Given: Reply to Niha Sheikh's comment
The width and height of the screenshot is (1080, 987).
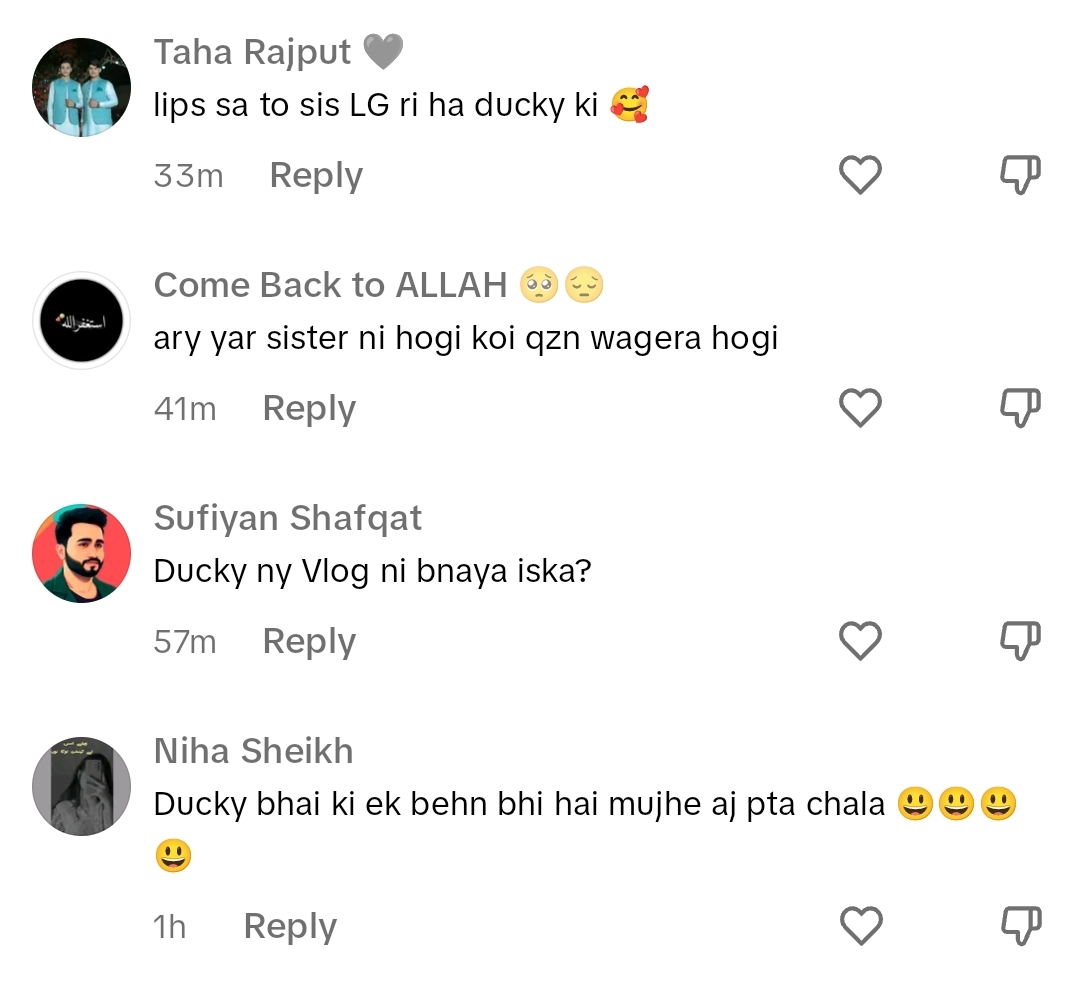Looking at the screenshot, I should click(x=289, y=925).
